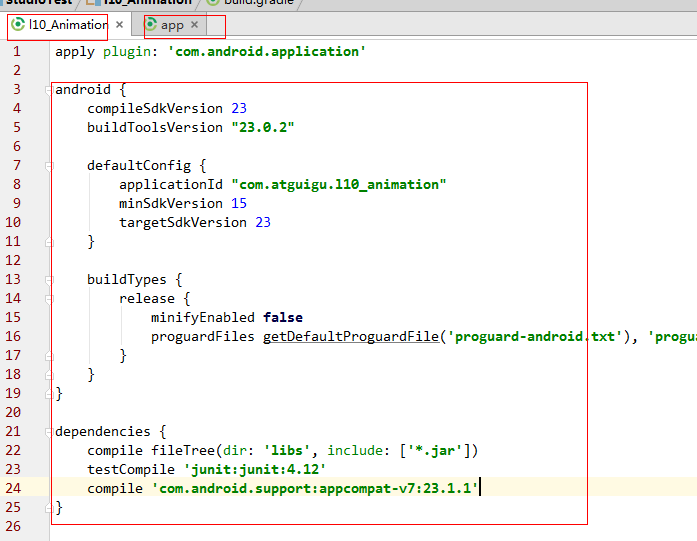697x541 pixels.
Task: Click the gradle icon on app tab
Action: (151, 24)
